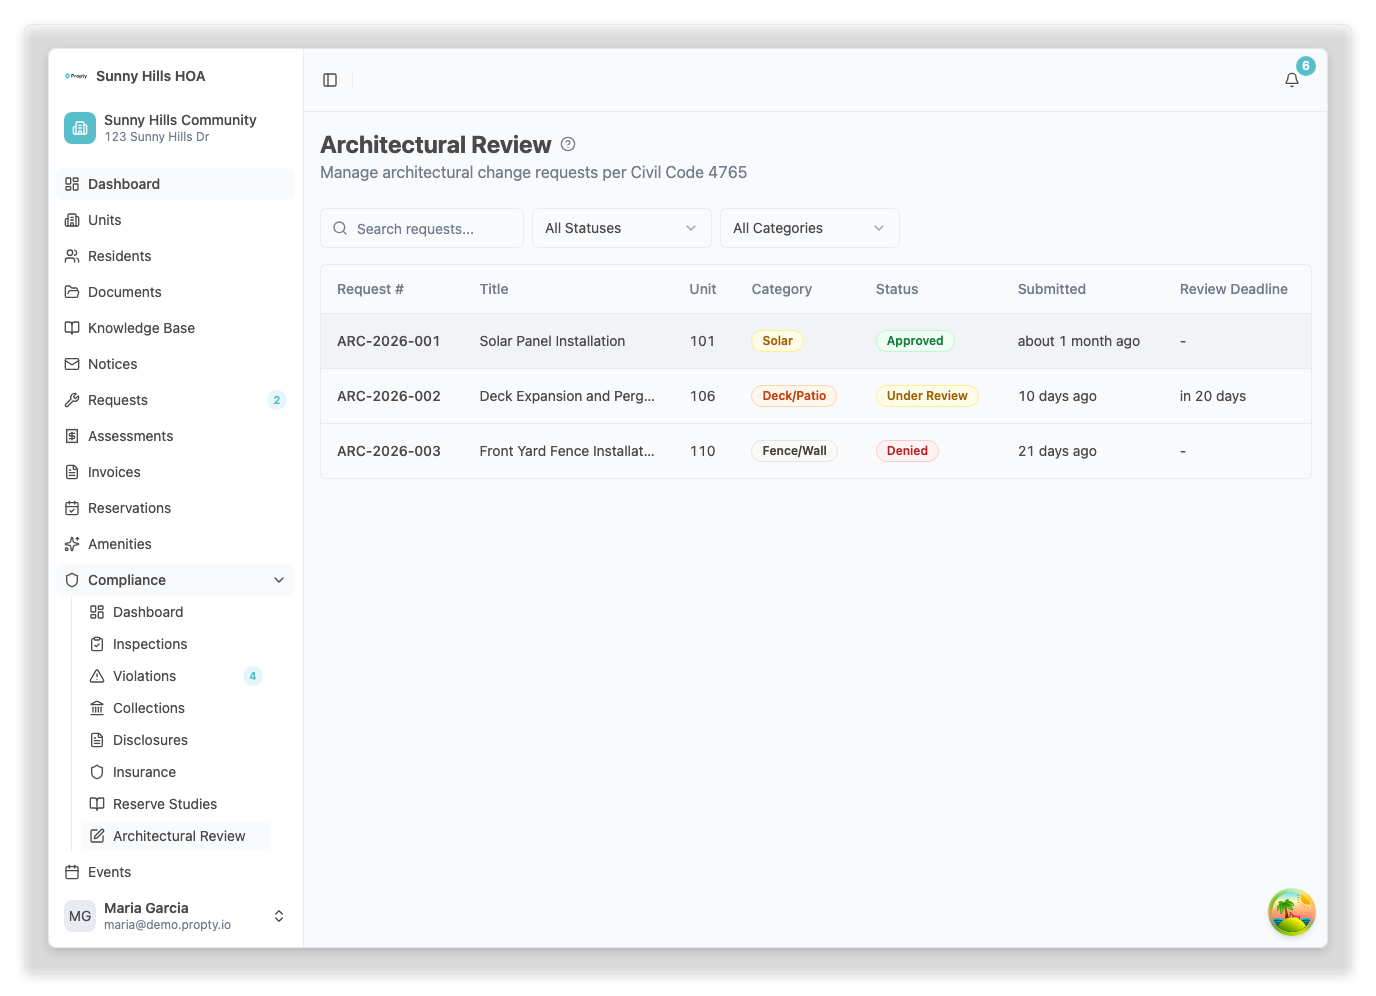Open Knowledge Base from the sidebar
This screenshot has width=1376, height=996.
tap(141, 328)
